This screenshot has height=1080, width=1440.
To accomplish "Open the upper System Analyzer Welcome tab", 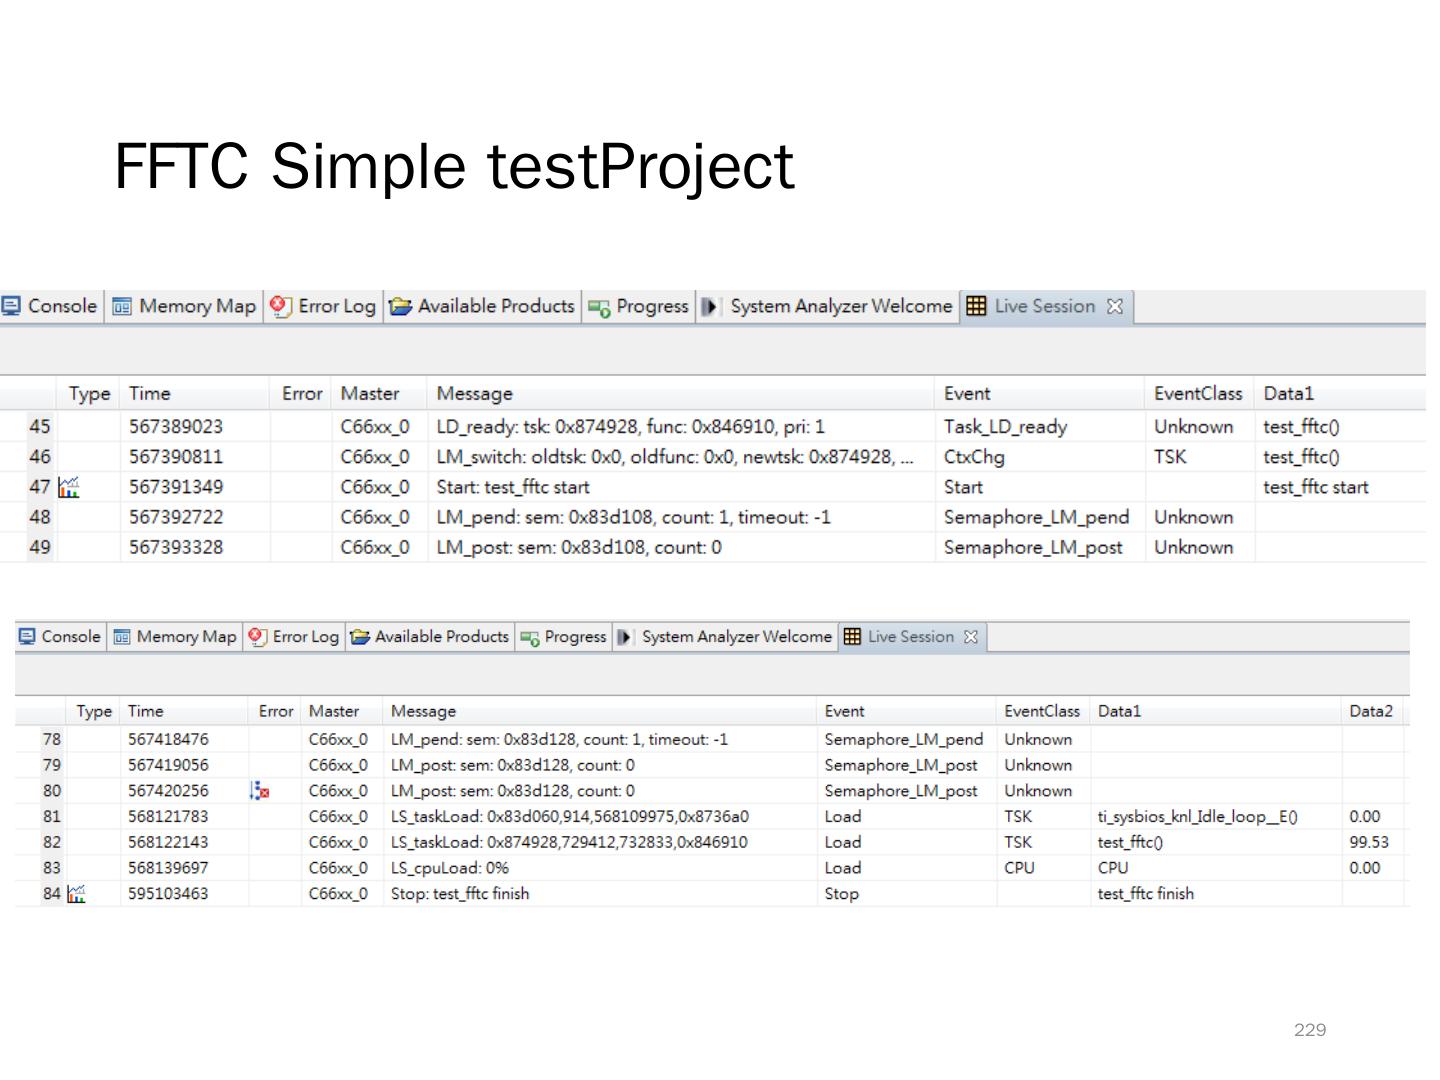I will tap(840, 306).
